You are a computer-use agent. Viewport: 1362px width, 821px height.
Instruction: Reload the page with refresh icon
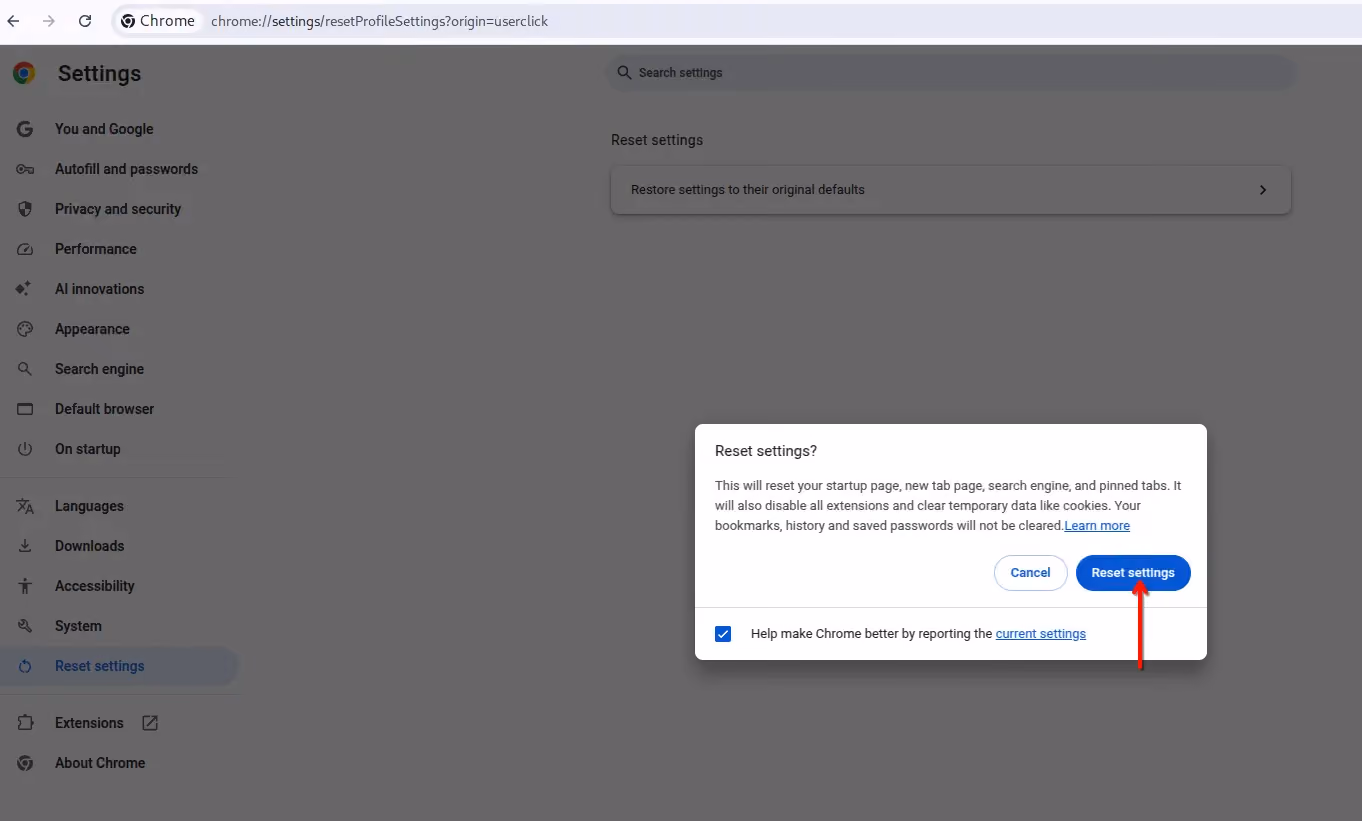(x=85, y=21)
